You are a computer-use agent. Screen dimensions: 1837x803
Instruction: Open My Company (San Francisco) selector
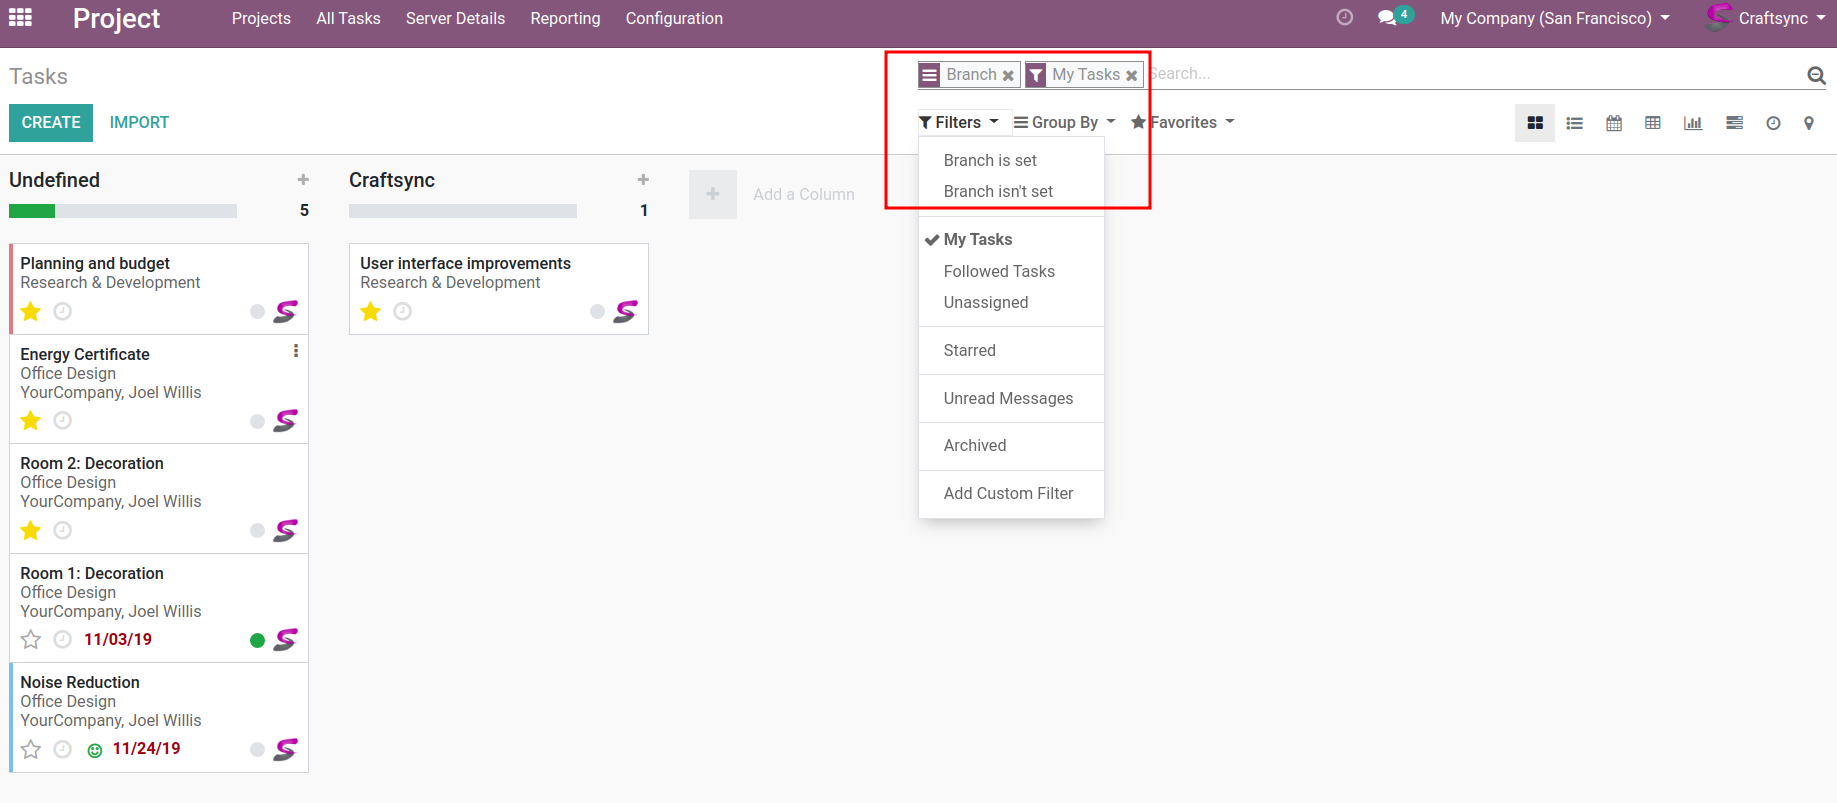[x=1554, y=18]
